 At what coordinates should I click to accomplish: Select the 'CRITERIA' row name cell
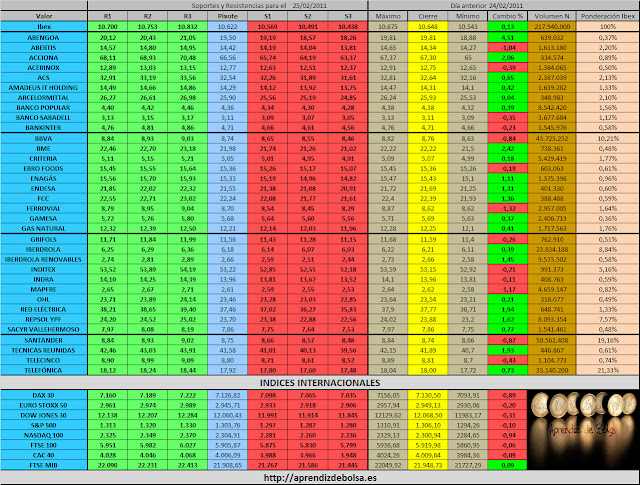[44, 159]
